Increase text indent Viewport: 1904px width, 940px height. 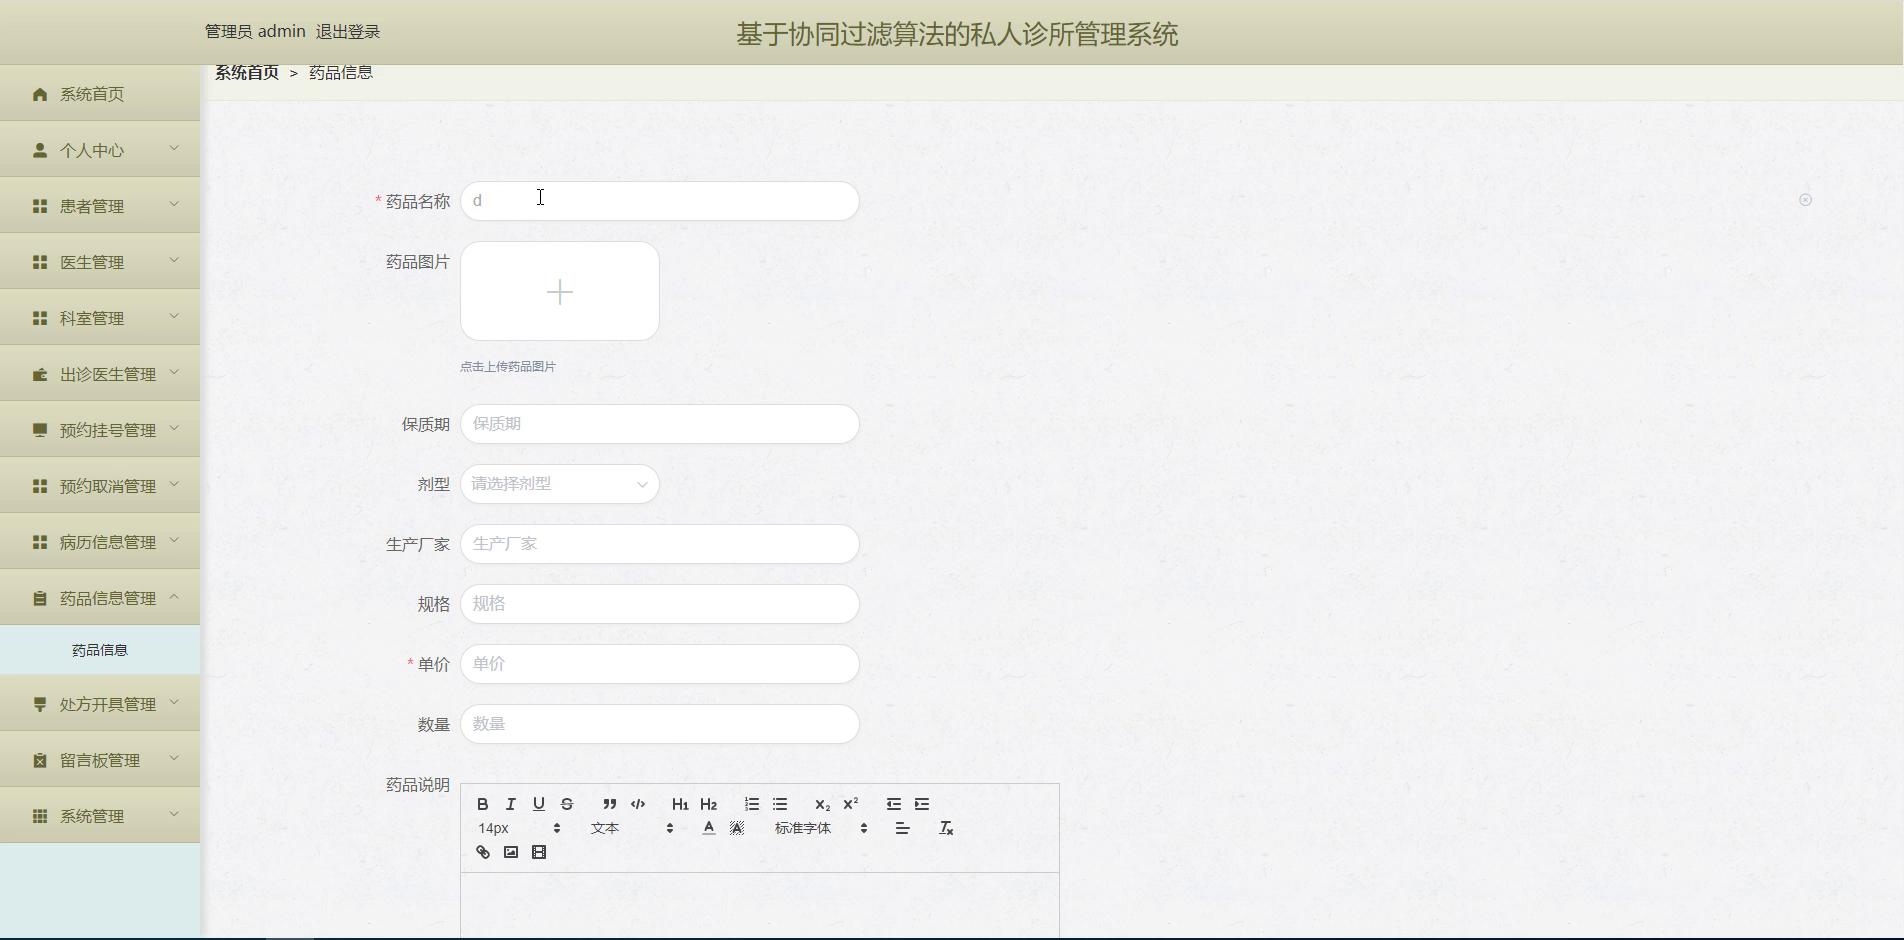coord(922,804)
